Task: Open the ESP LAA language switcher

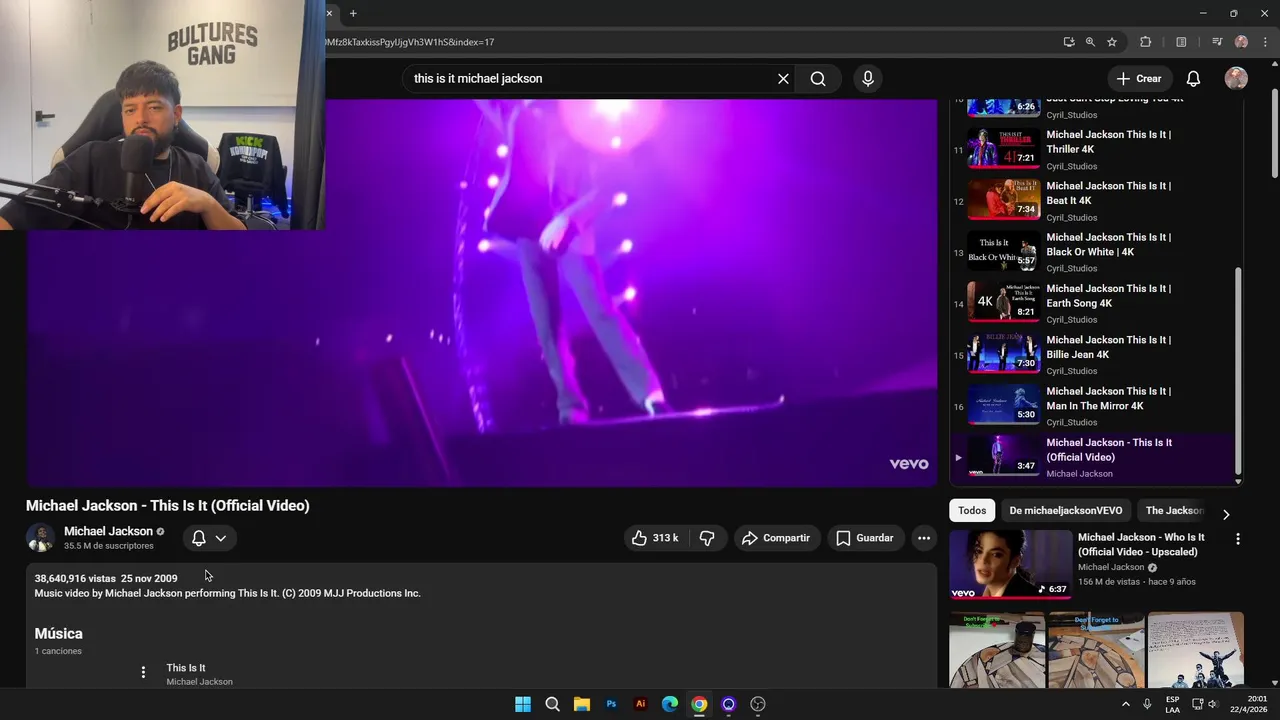Action: click(1172, 704)
